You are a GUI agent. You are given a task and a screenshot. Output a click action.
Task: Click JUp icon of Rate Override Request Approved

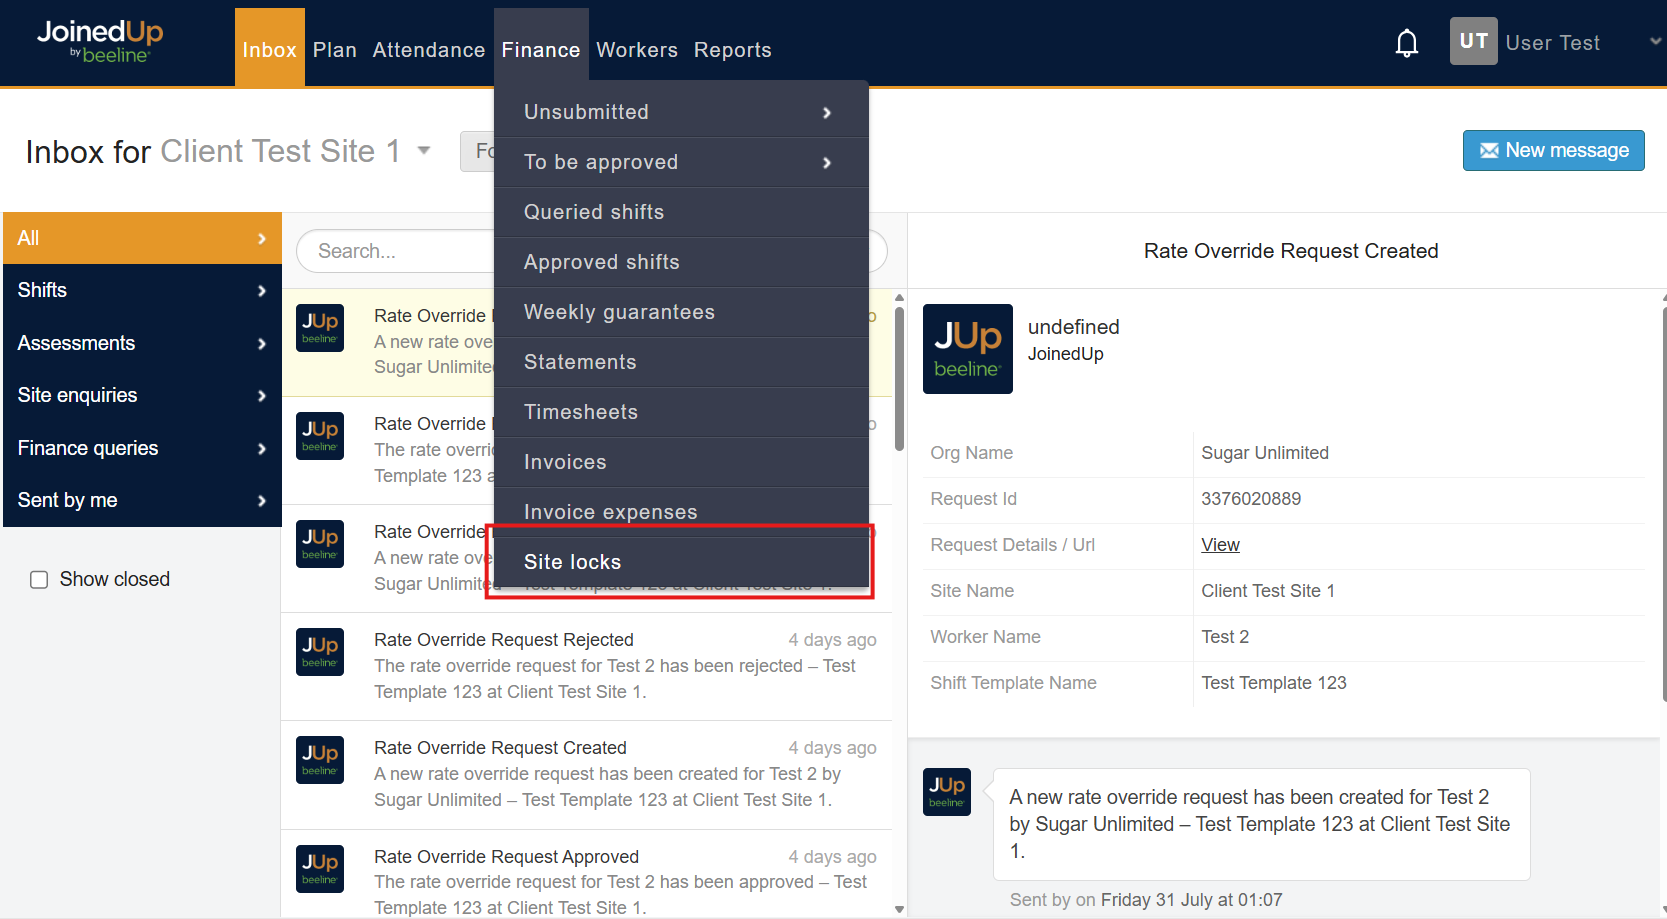pyautogui.click(x=320, y=869)
